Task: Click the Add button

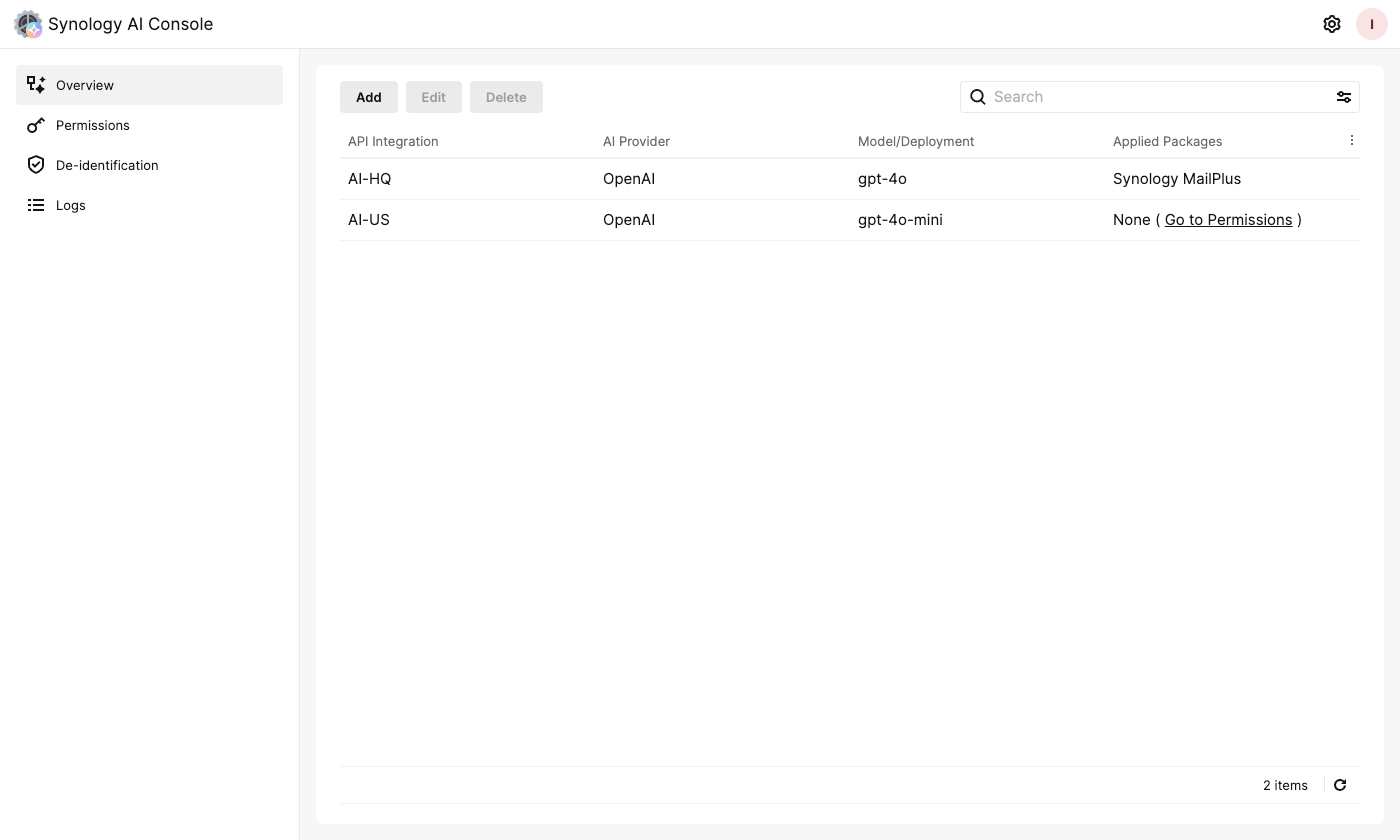Action: 368,97
